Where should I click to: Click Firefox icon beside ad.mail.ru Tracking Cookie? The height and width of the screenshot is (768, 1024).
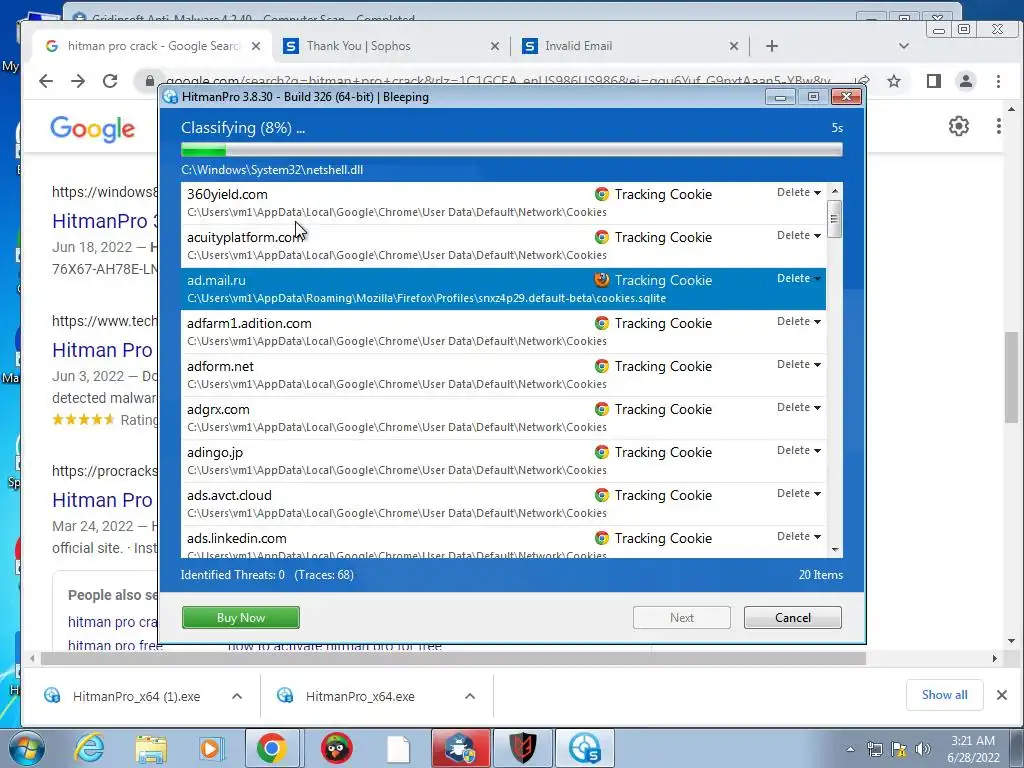tap(601, 280)
